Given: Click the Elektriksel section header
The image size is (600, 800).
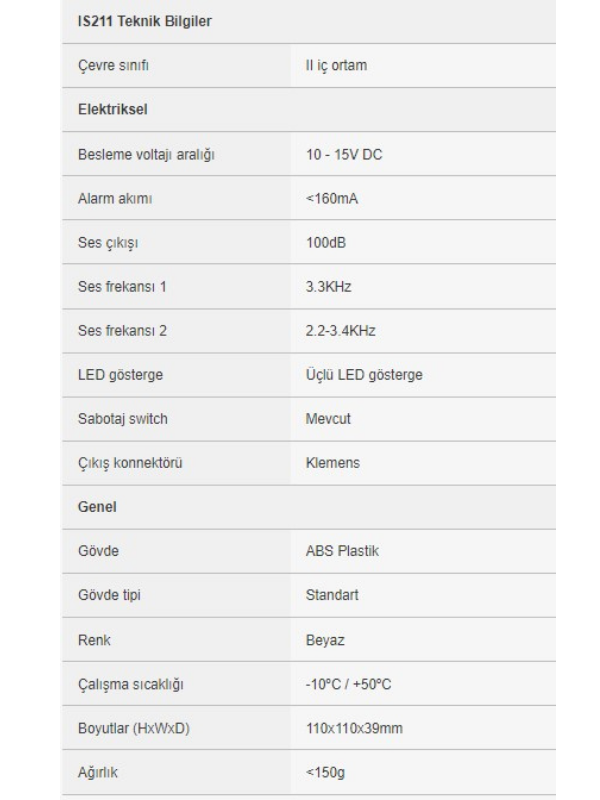Looking at the screenshot, I should [x=112, y=109].
